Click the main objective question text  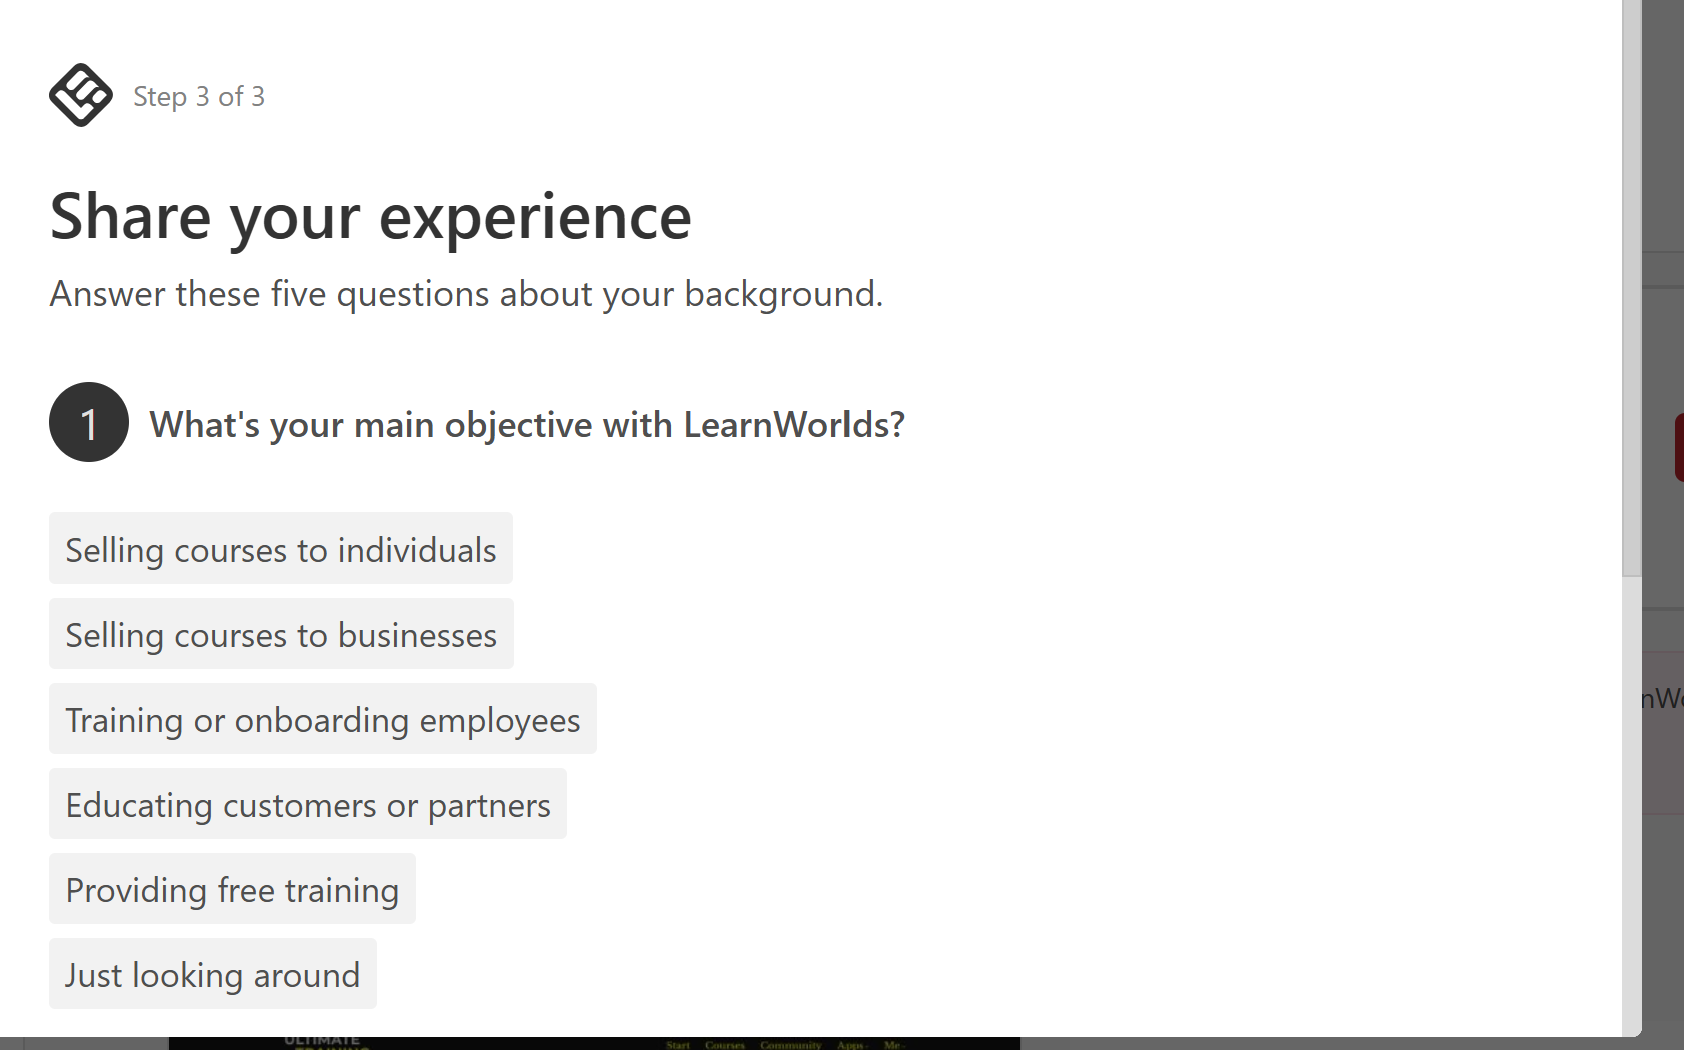[527, 424]
